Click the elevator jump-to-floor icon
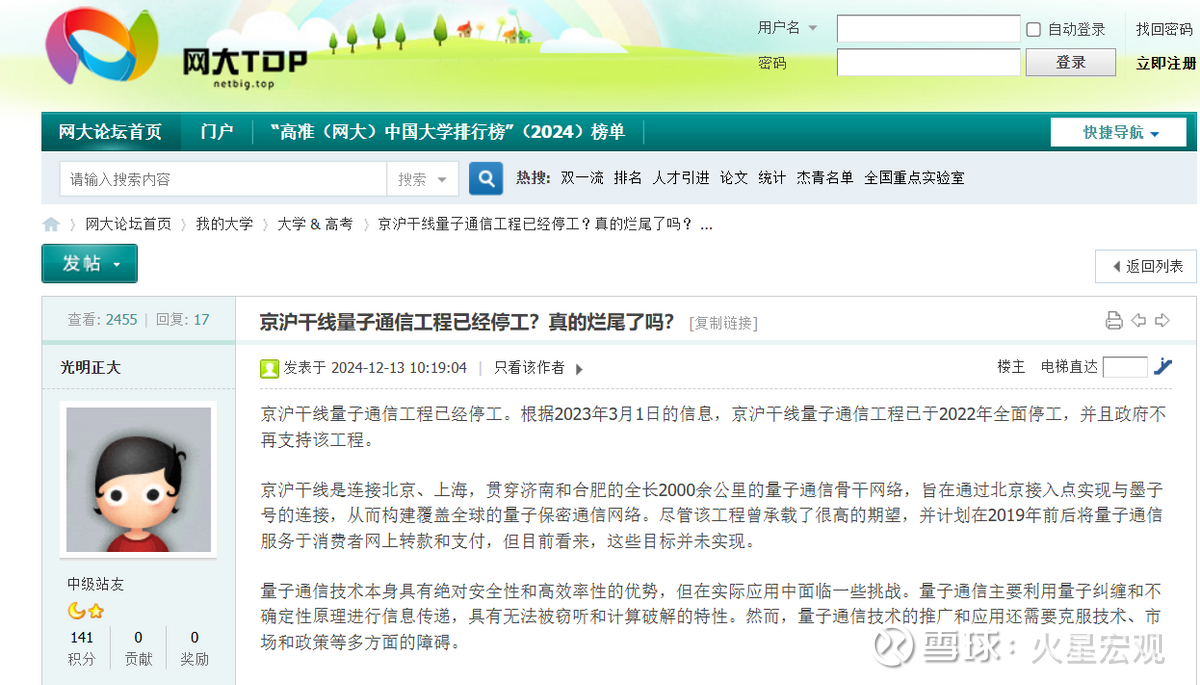Screen dimensions: 1200x685 pos(1162,367)
